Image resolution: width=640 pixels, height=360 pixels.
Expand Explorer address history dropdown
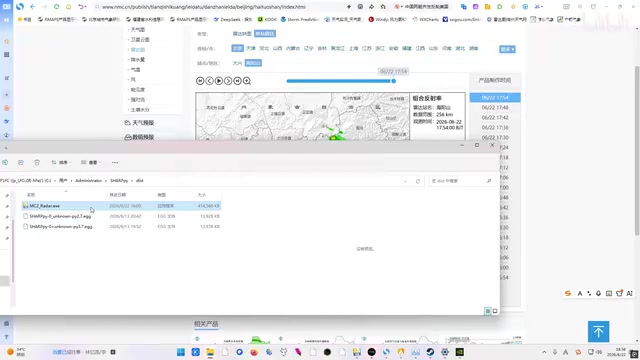point(405,181)
